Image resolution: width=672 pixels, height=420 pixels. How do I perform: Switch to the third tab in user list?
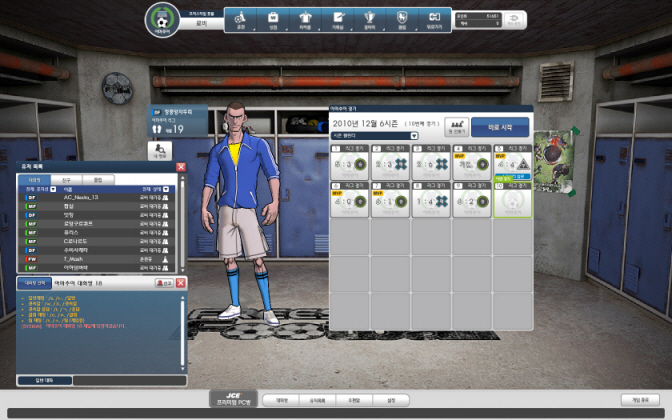97,179
